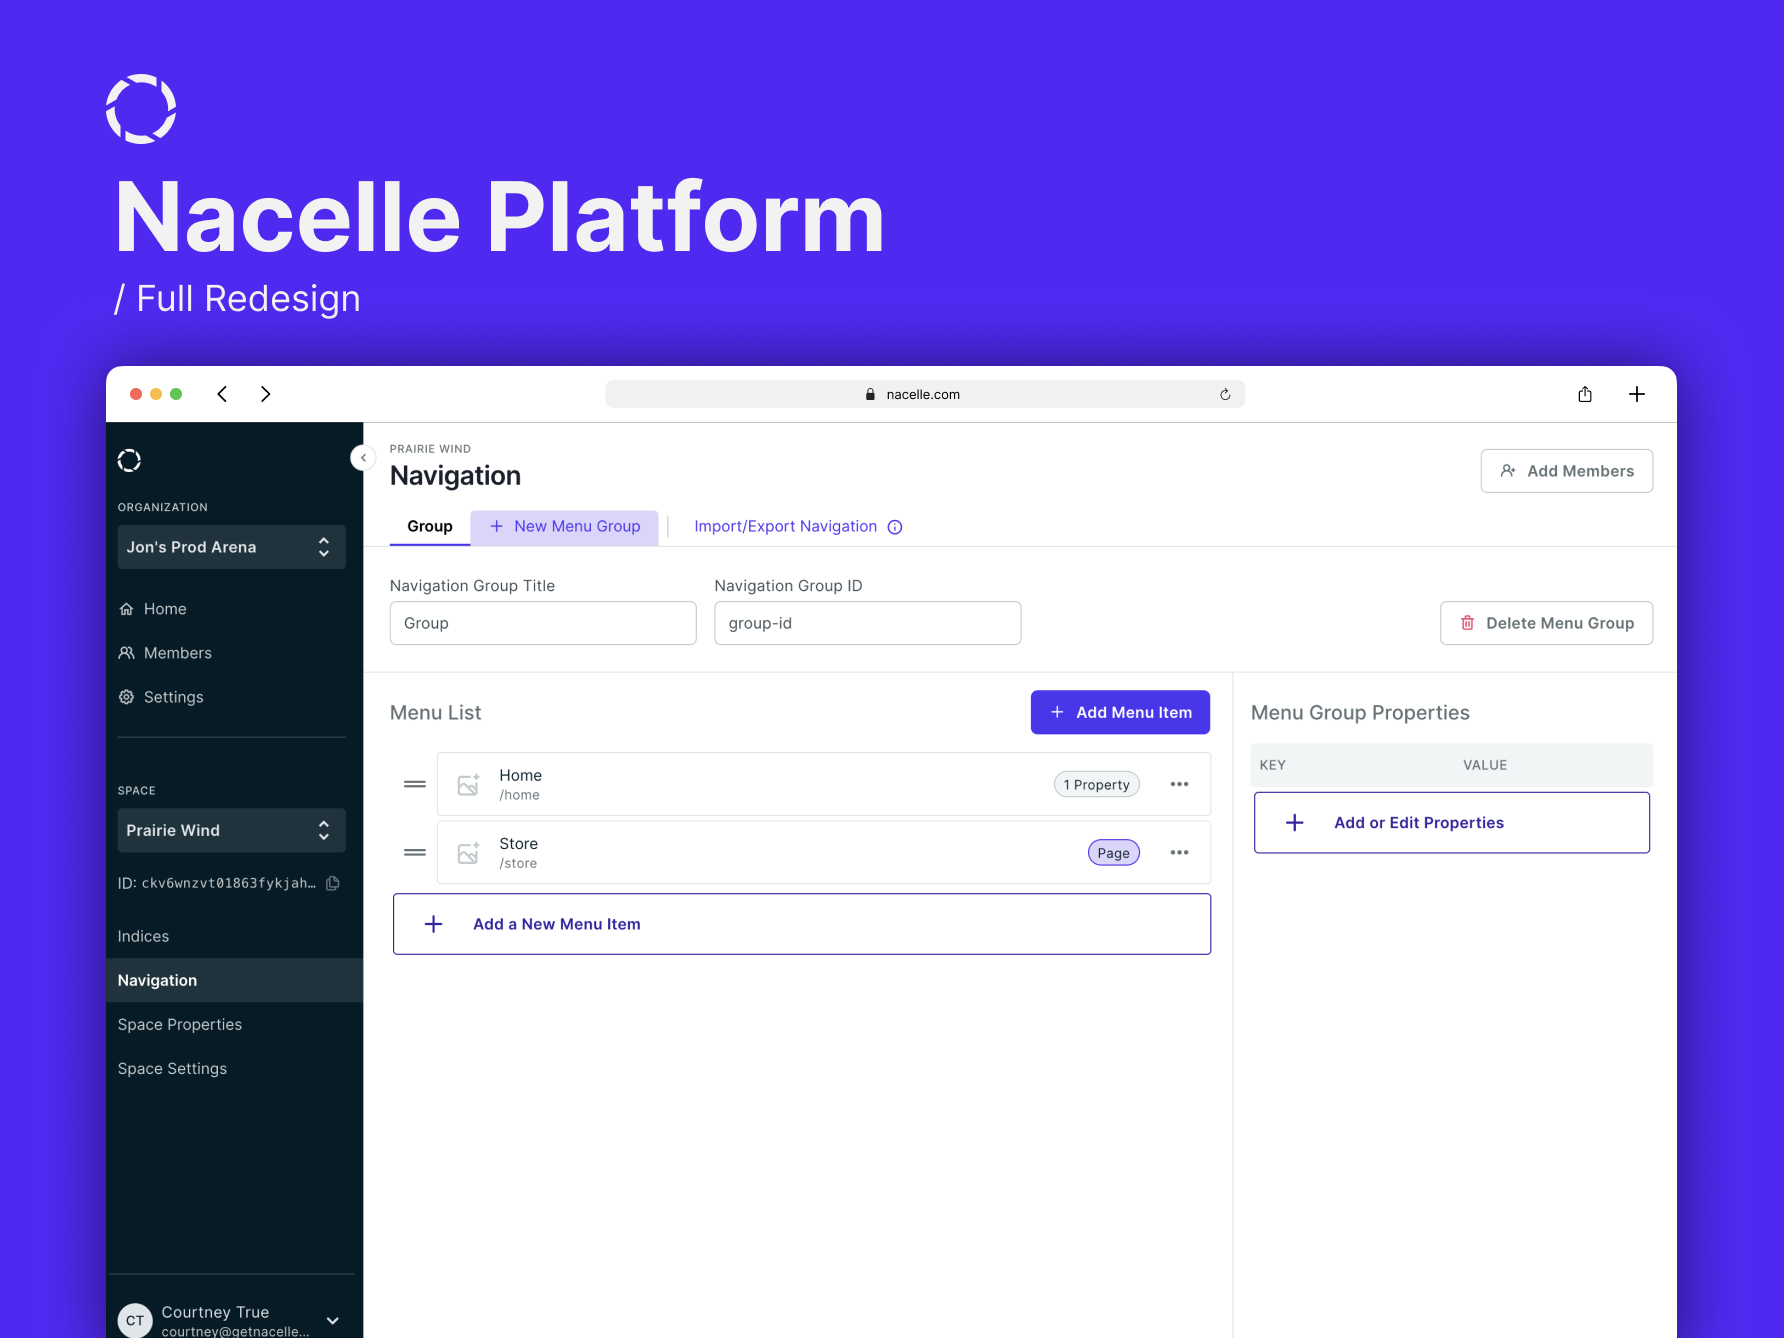Screen dimensions: 1784x1338
Task: Click the /home path text
Action: [520, 796]
